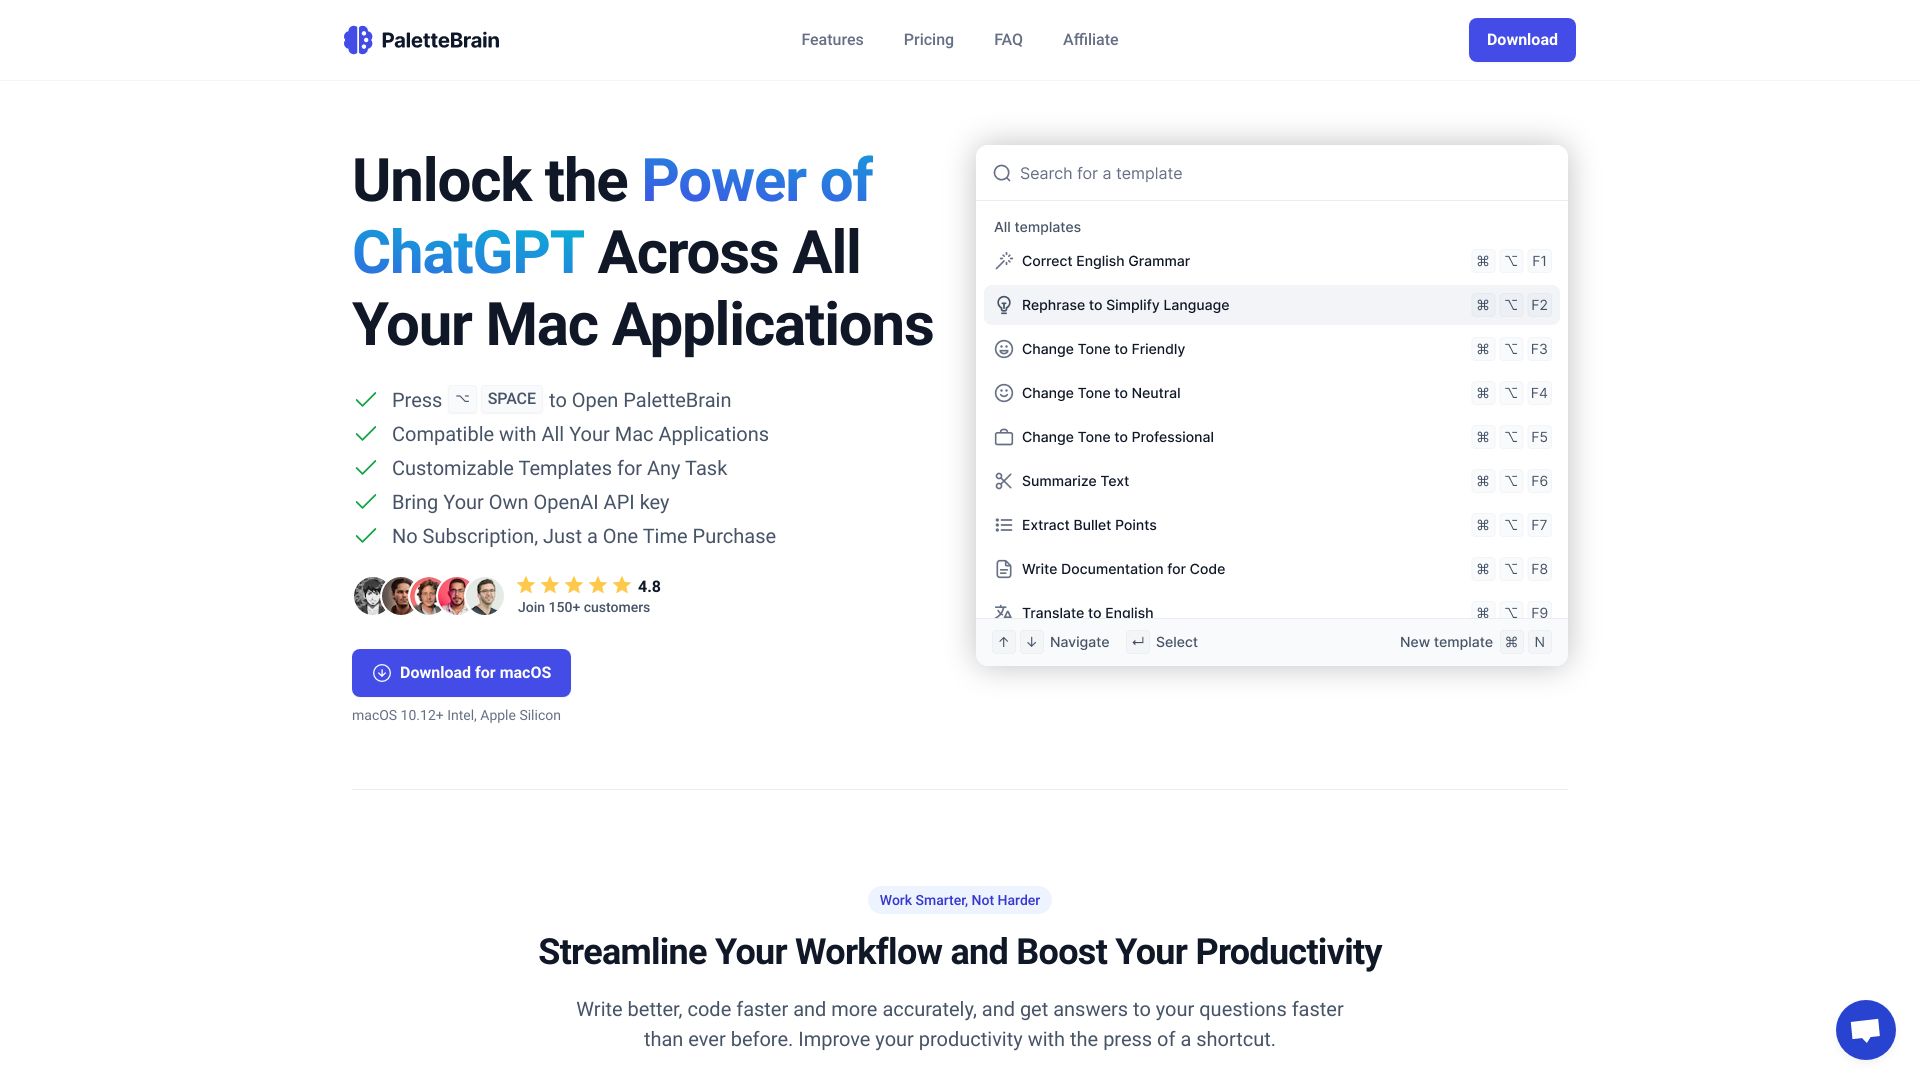Toggle the Change Tone to Professional template
Viewport: 1920px width, 1080px height.
tap(1270, 436)
